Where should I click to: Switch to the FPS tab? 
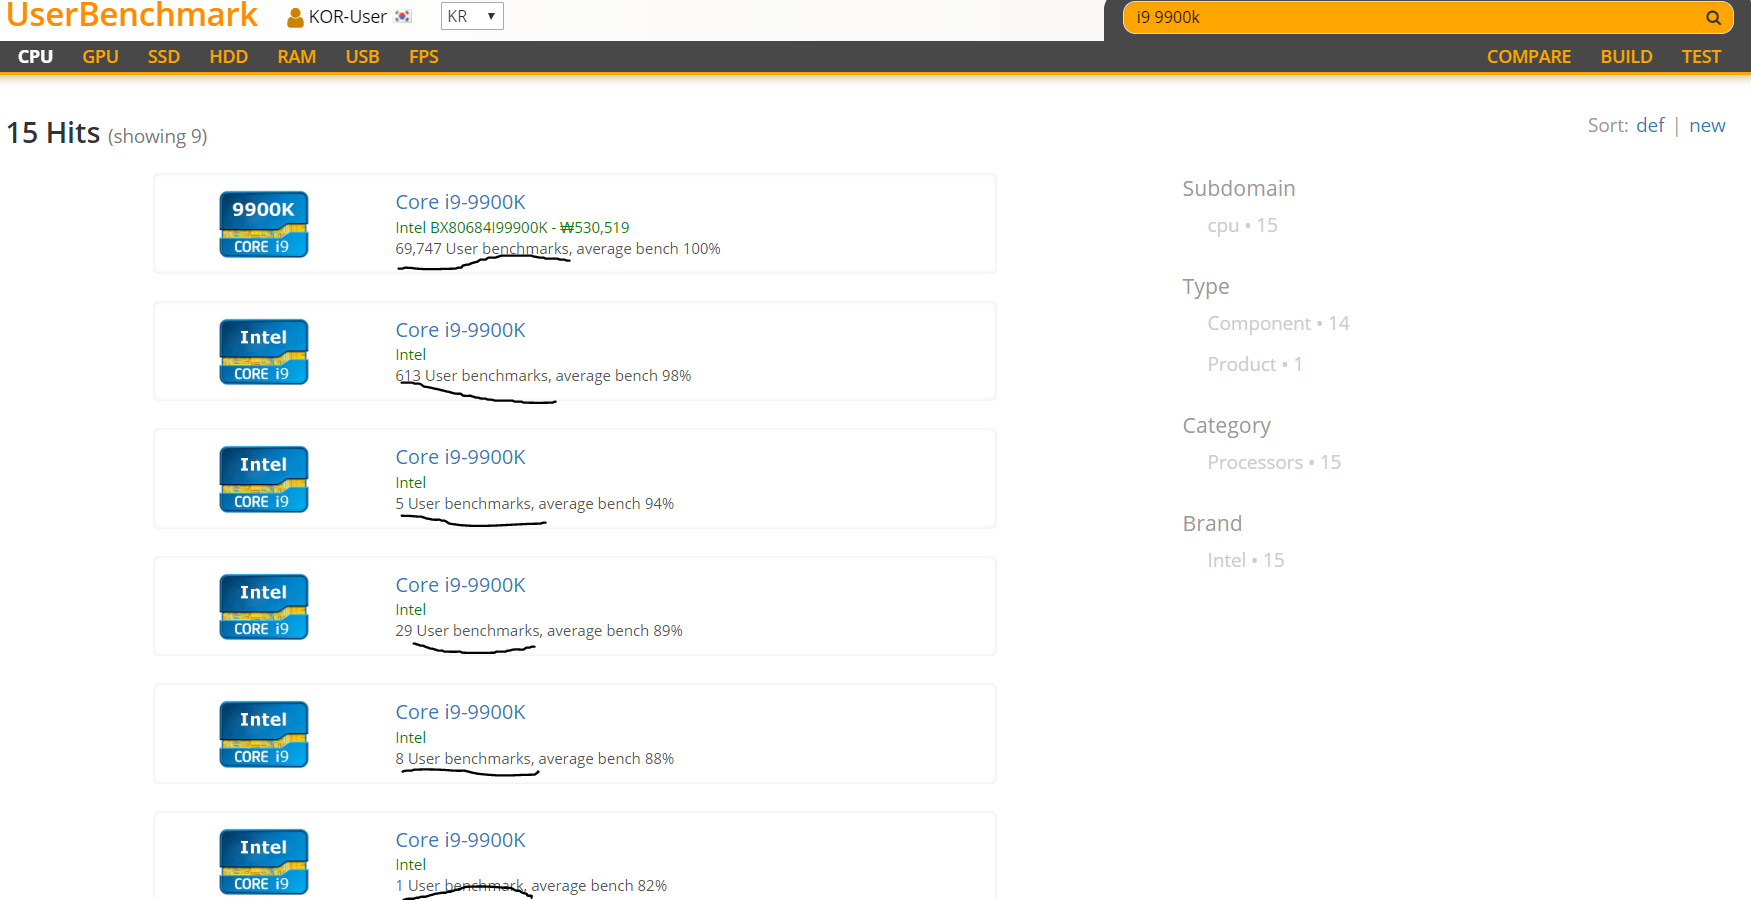(424, 57)
